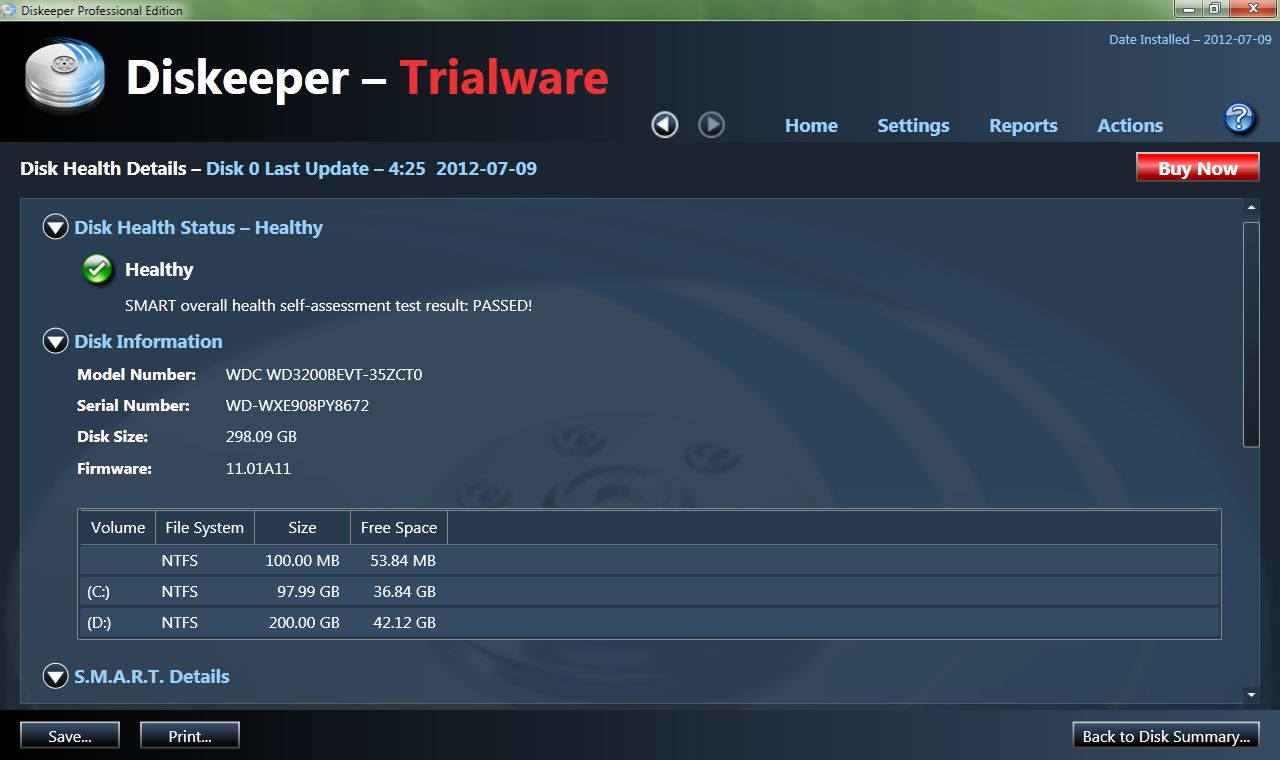Select the 100.00 MB unnamed volume row
Image resolution: width=1280 pixels, height=760 pixels.
pyautogui.click(x=650, y=561)
